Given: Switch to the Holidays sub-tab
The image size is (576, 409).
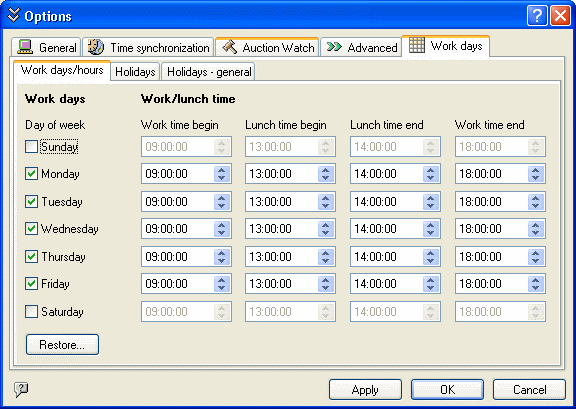Looking at the screenshot, I should (x=135, y=72).
